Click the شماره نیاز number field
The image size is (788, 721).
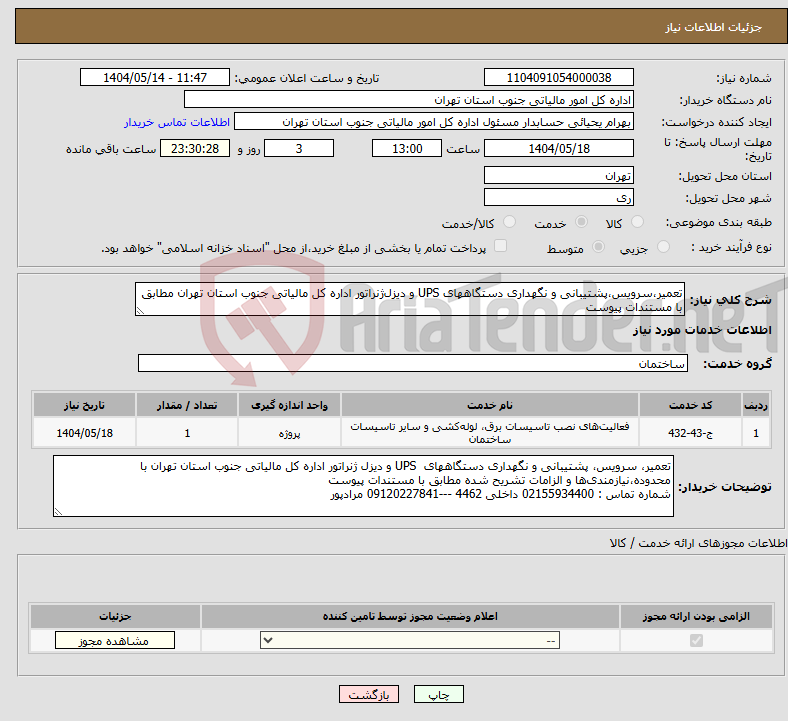coord(558,77)
